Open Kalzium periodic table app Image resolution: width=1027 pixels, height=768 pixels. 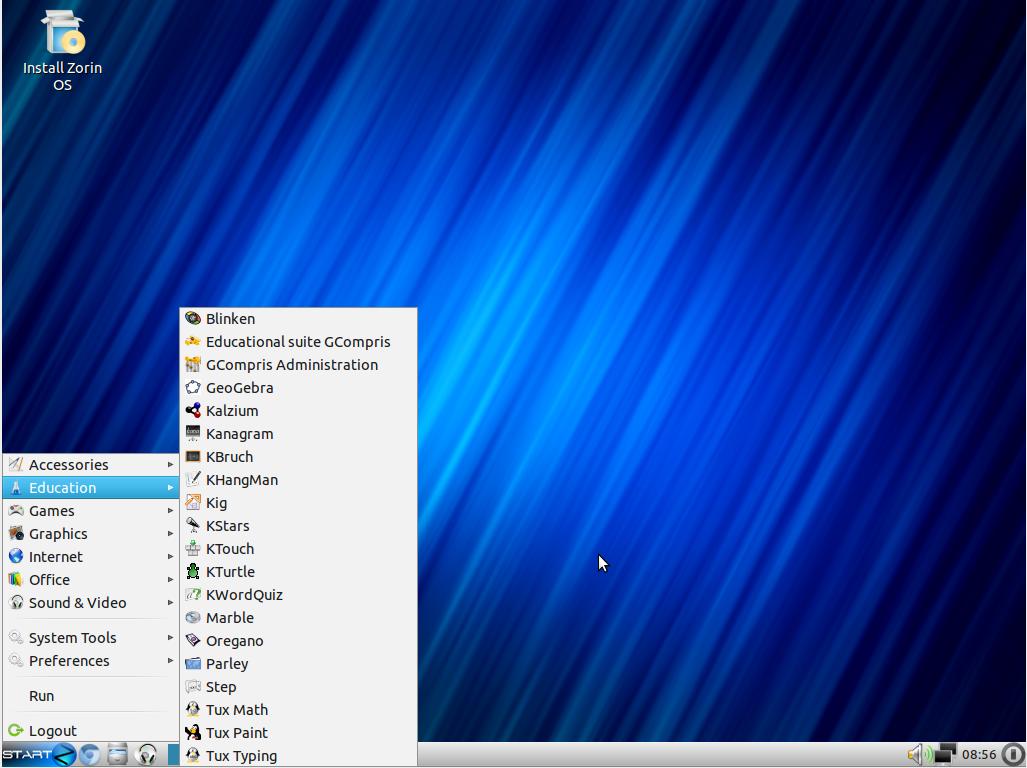click(231, 411)
